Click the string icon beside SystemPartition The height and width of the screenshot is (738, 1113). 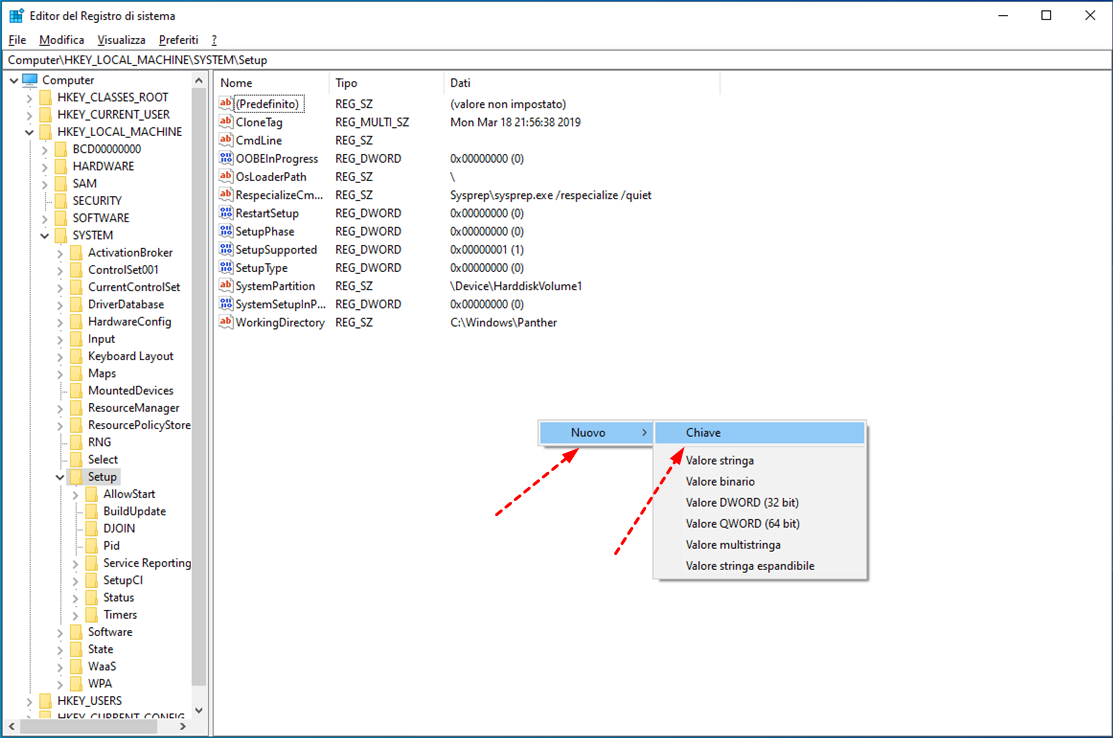226,286
